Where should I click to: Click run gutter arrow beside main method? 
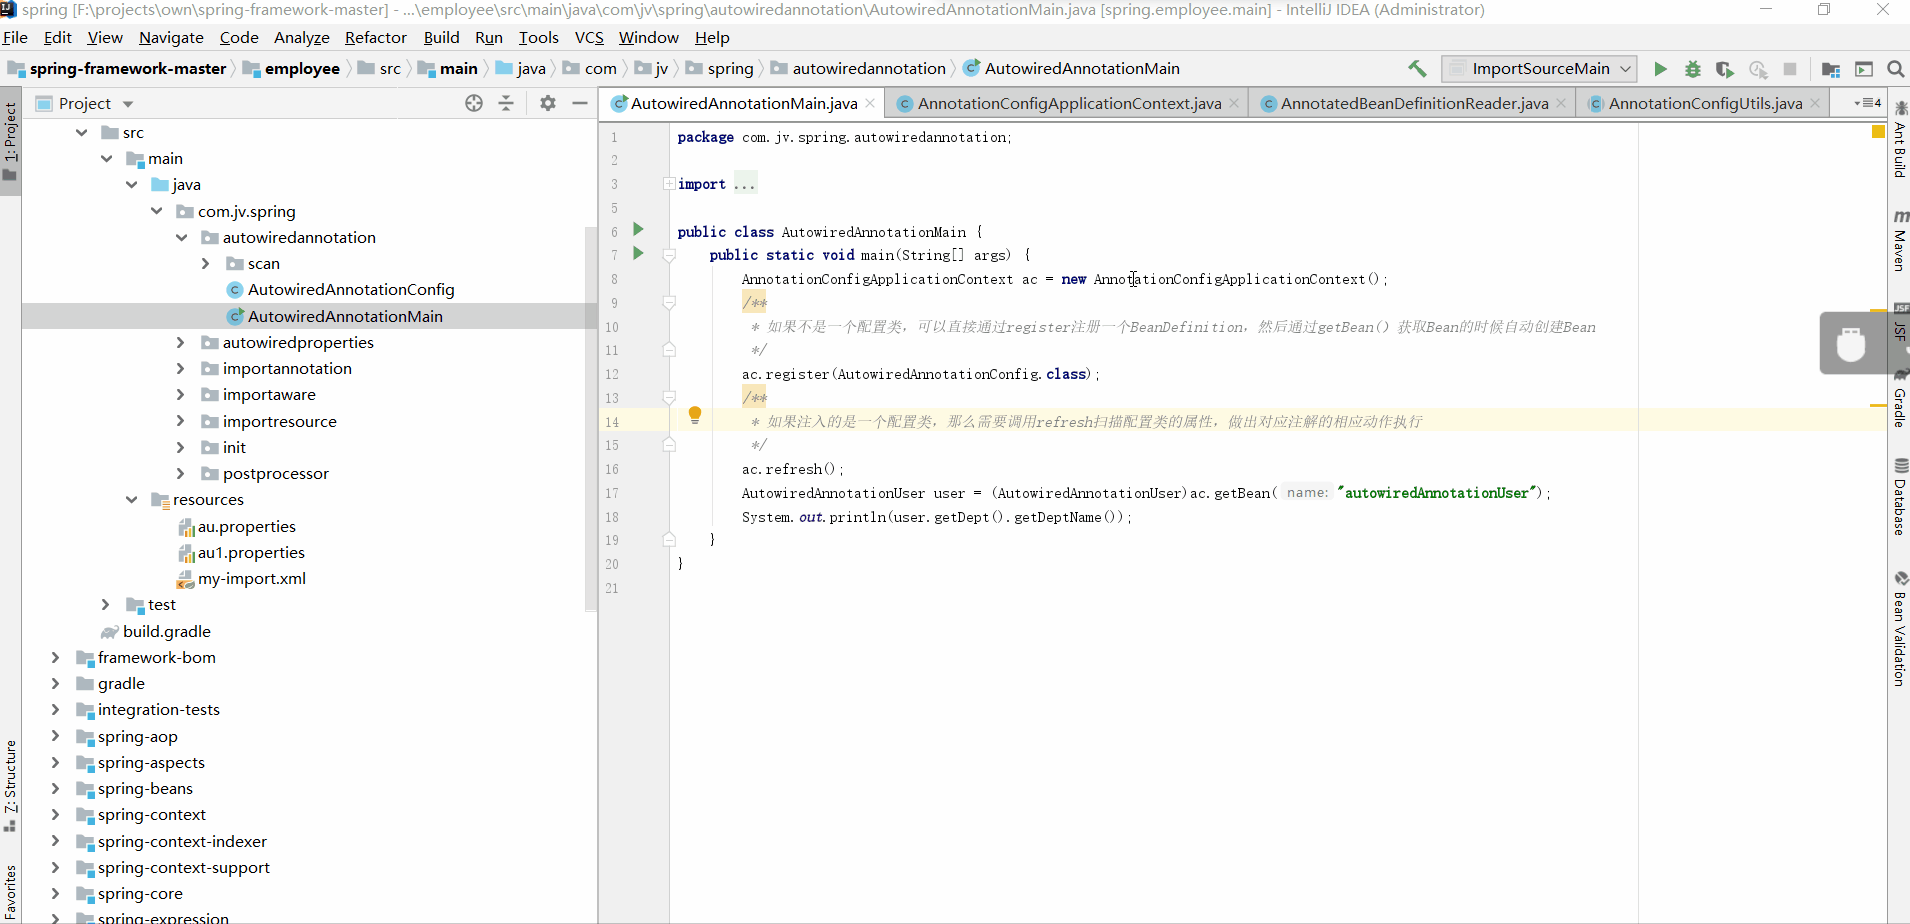tap(638, 254)
